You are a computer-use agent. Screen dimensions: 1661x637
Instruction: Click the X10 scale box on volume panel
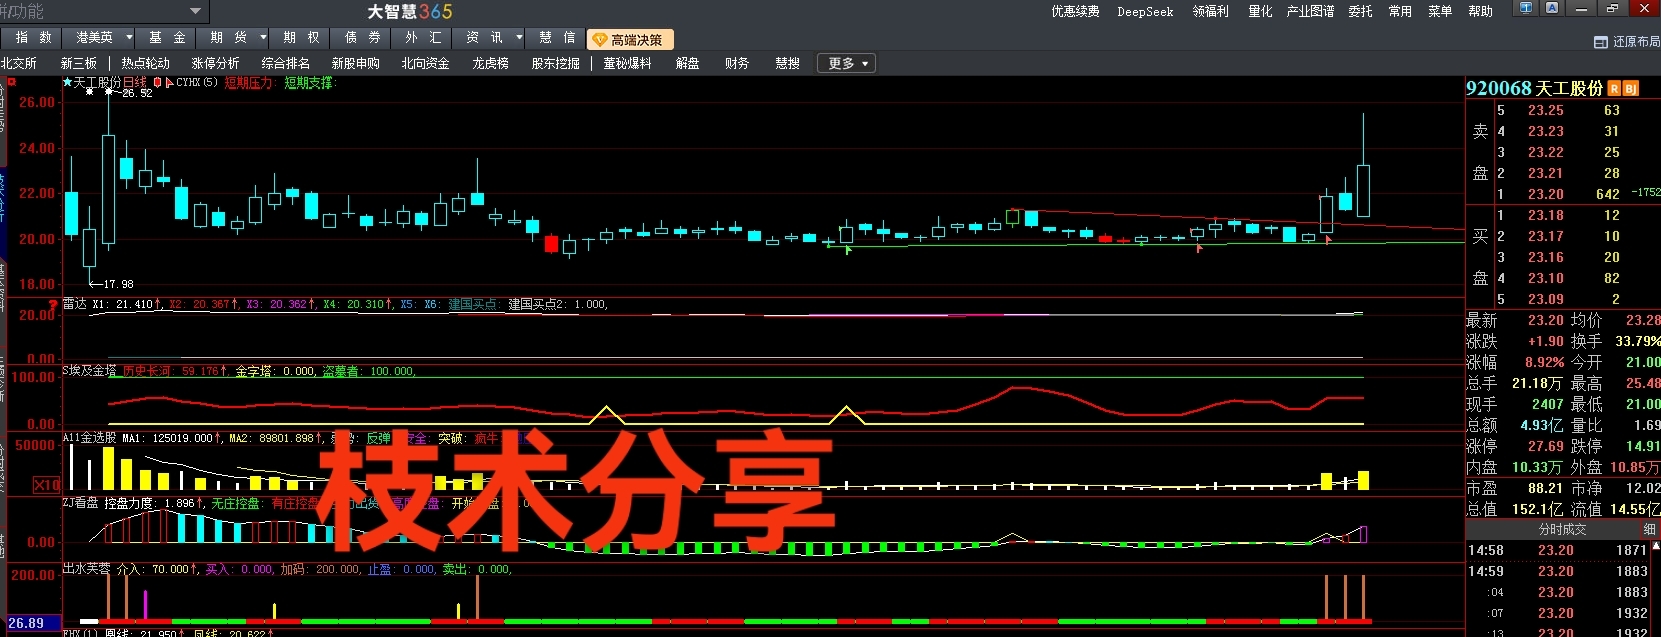[x=46, y=485]
